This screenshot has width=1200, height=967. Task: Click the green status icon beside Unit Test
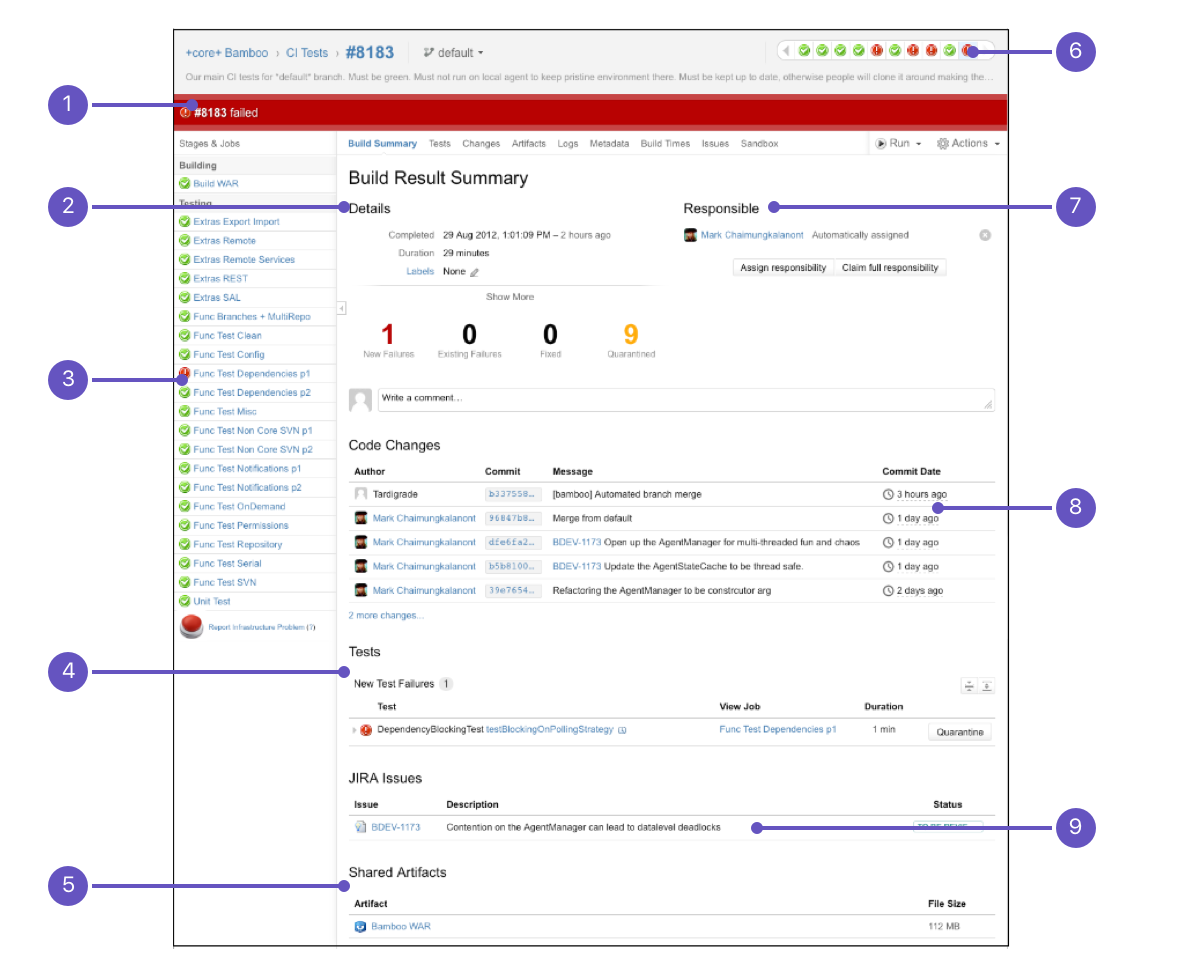[x=184, y=602]
